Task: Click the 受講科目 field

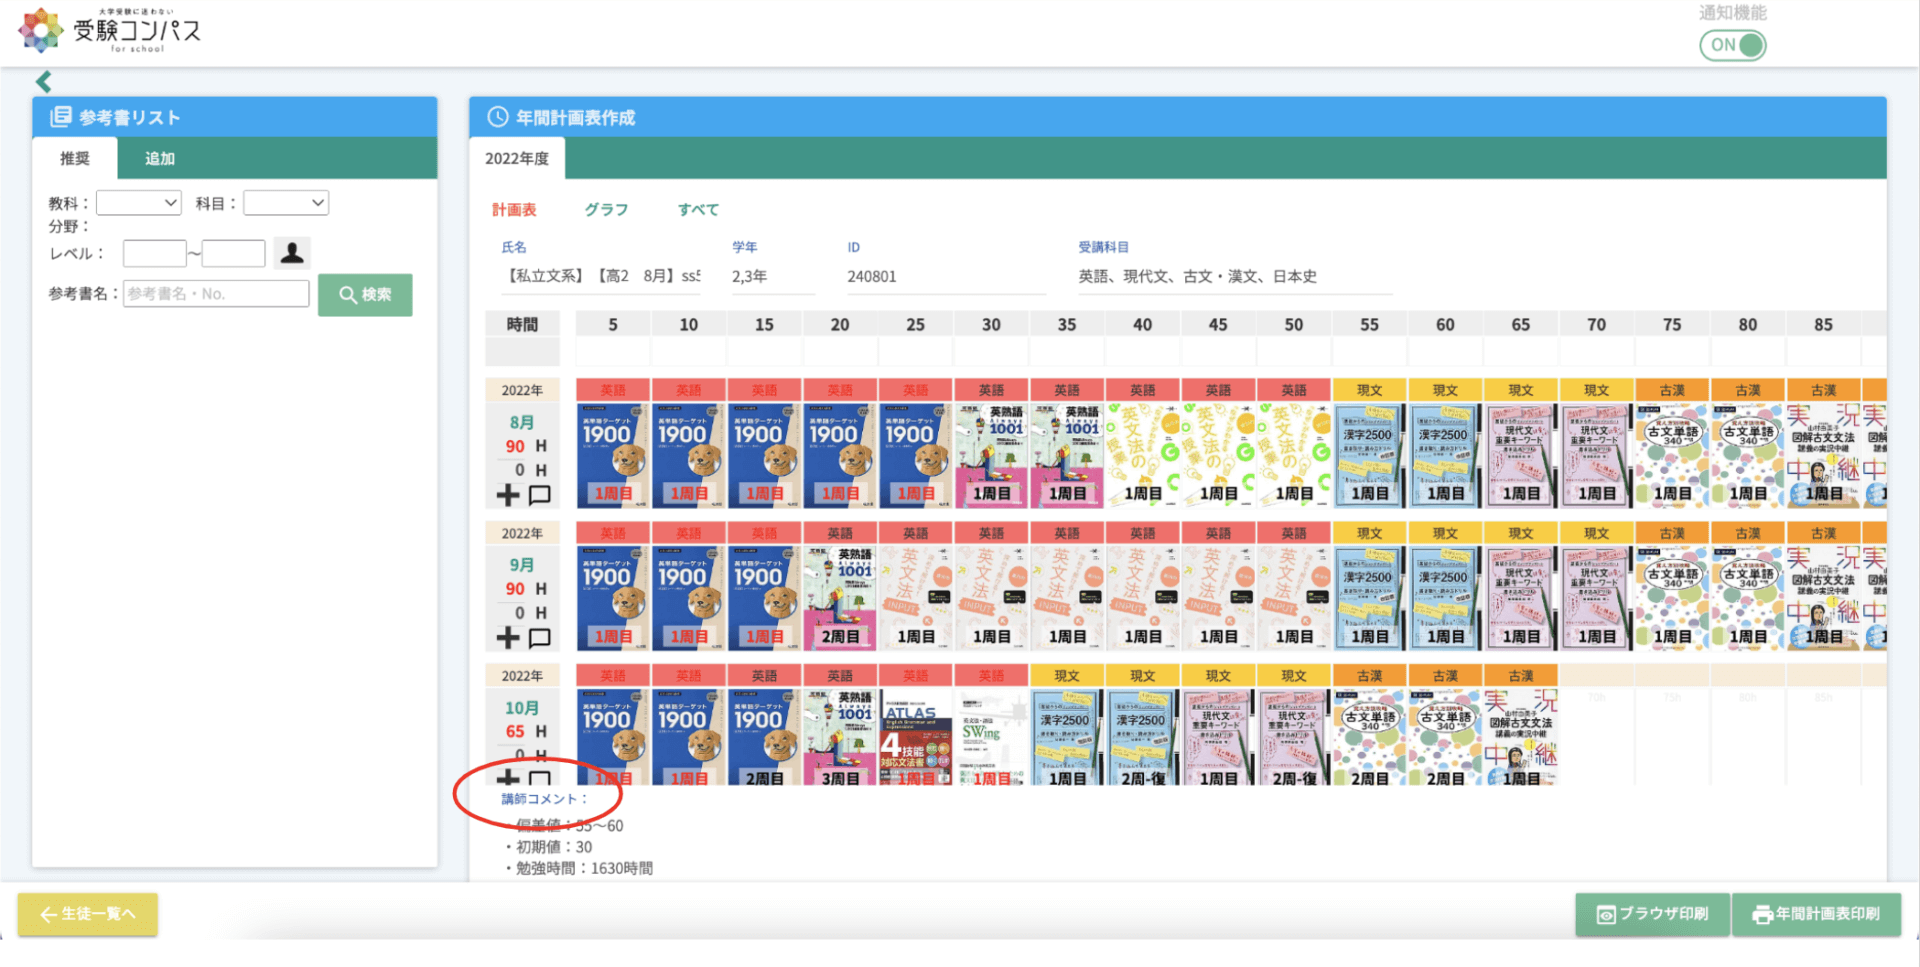Action: (x=1234, y=276)
